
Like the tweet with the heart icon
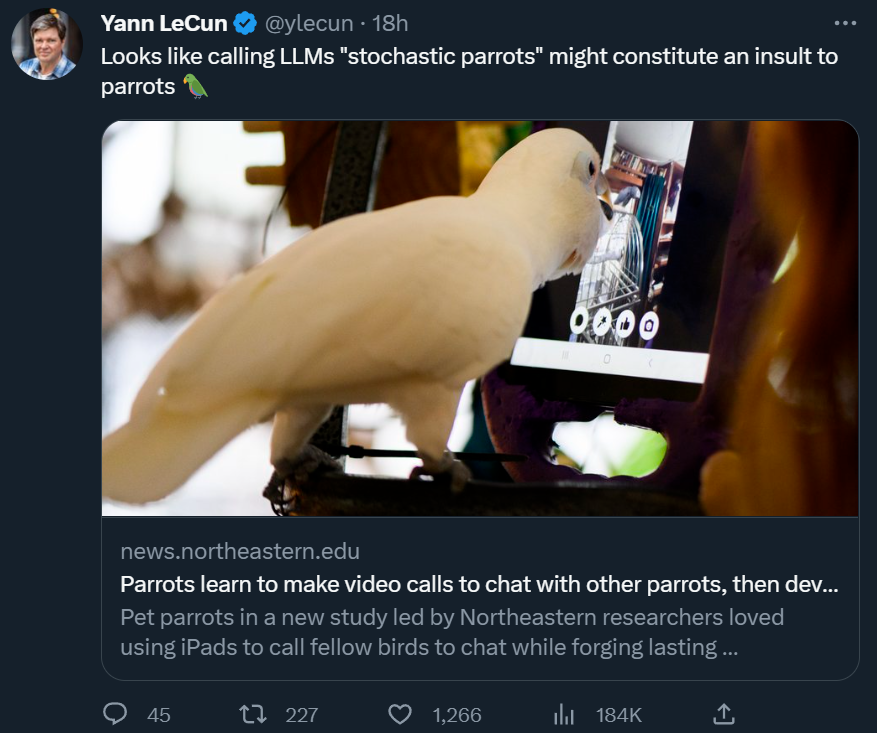pyautogui.click(x=400, y=715)
